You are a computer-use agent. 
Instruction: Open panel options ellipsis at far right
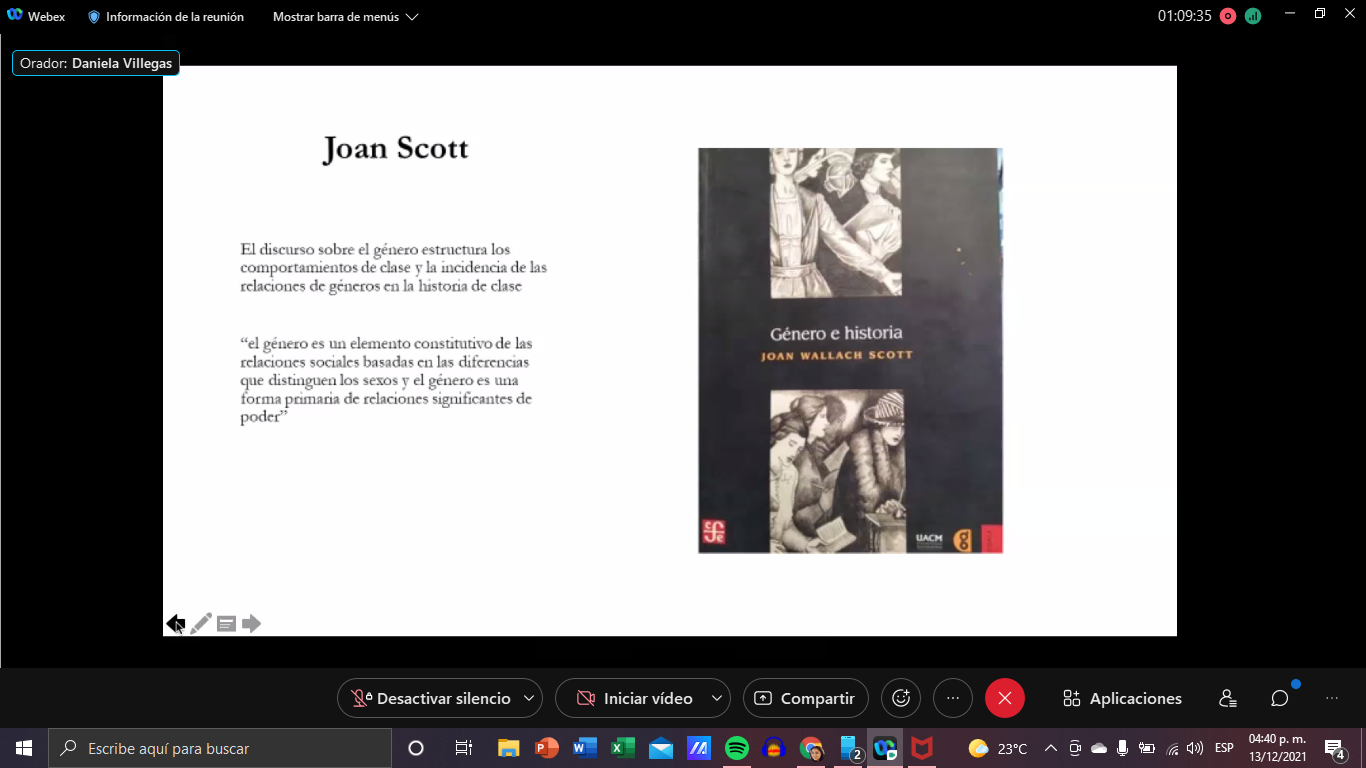pyautogui.click(x=1332, y=698)
